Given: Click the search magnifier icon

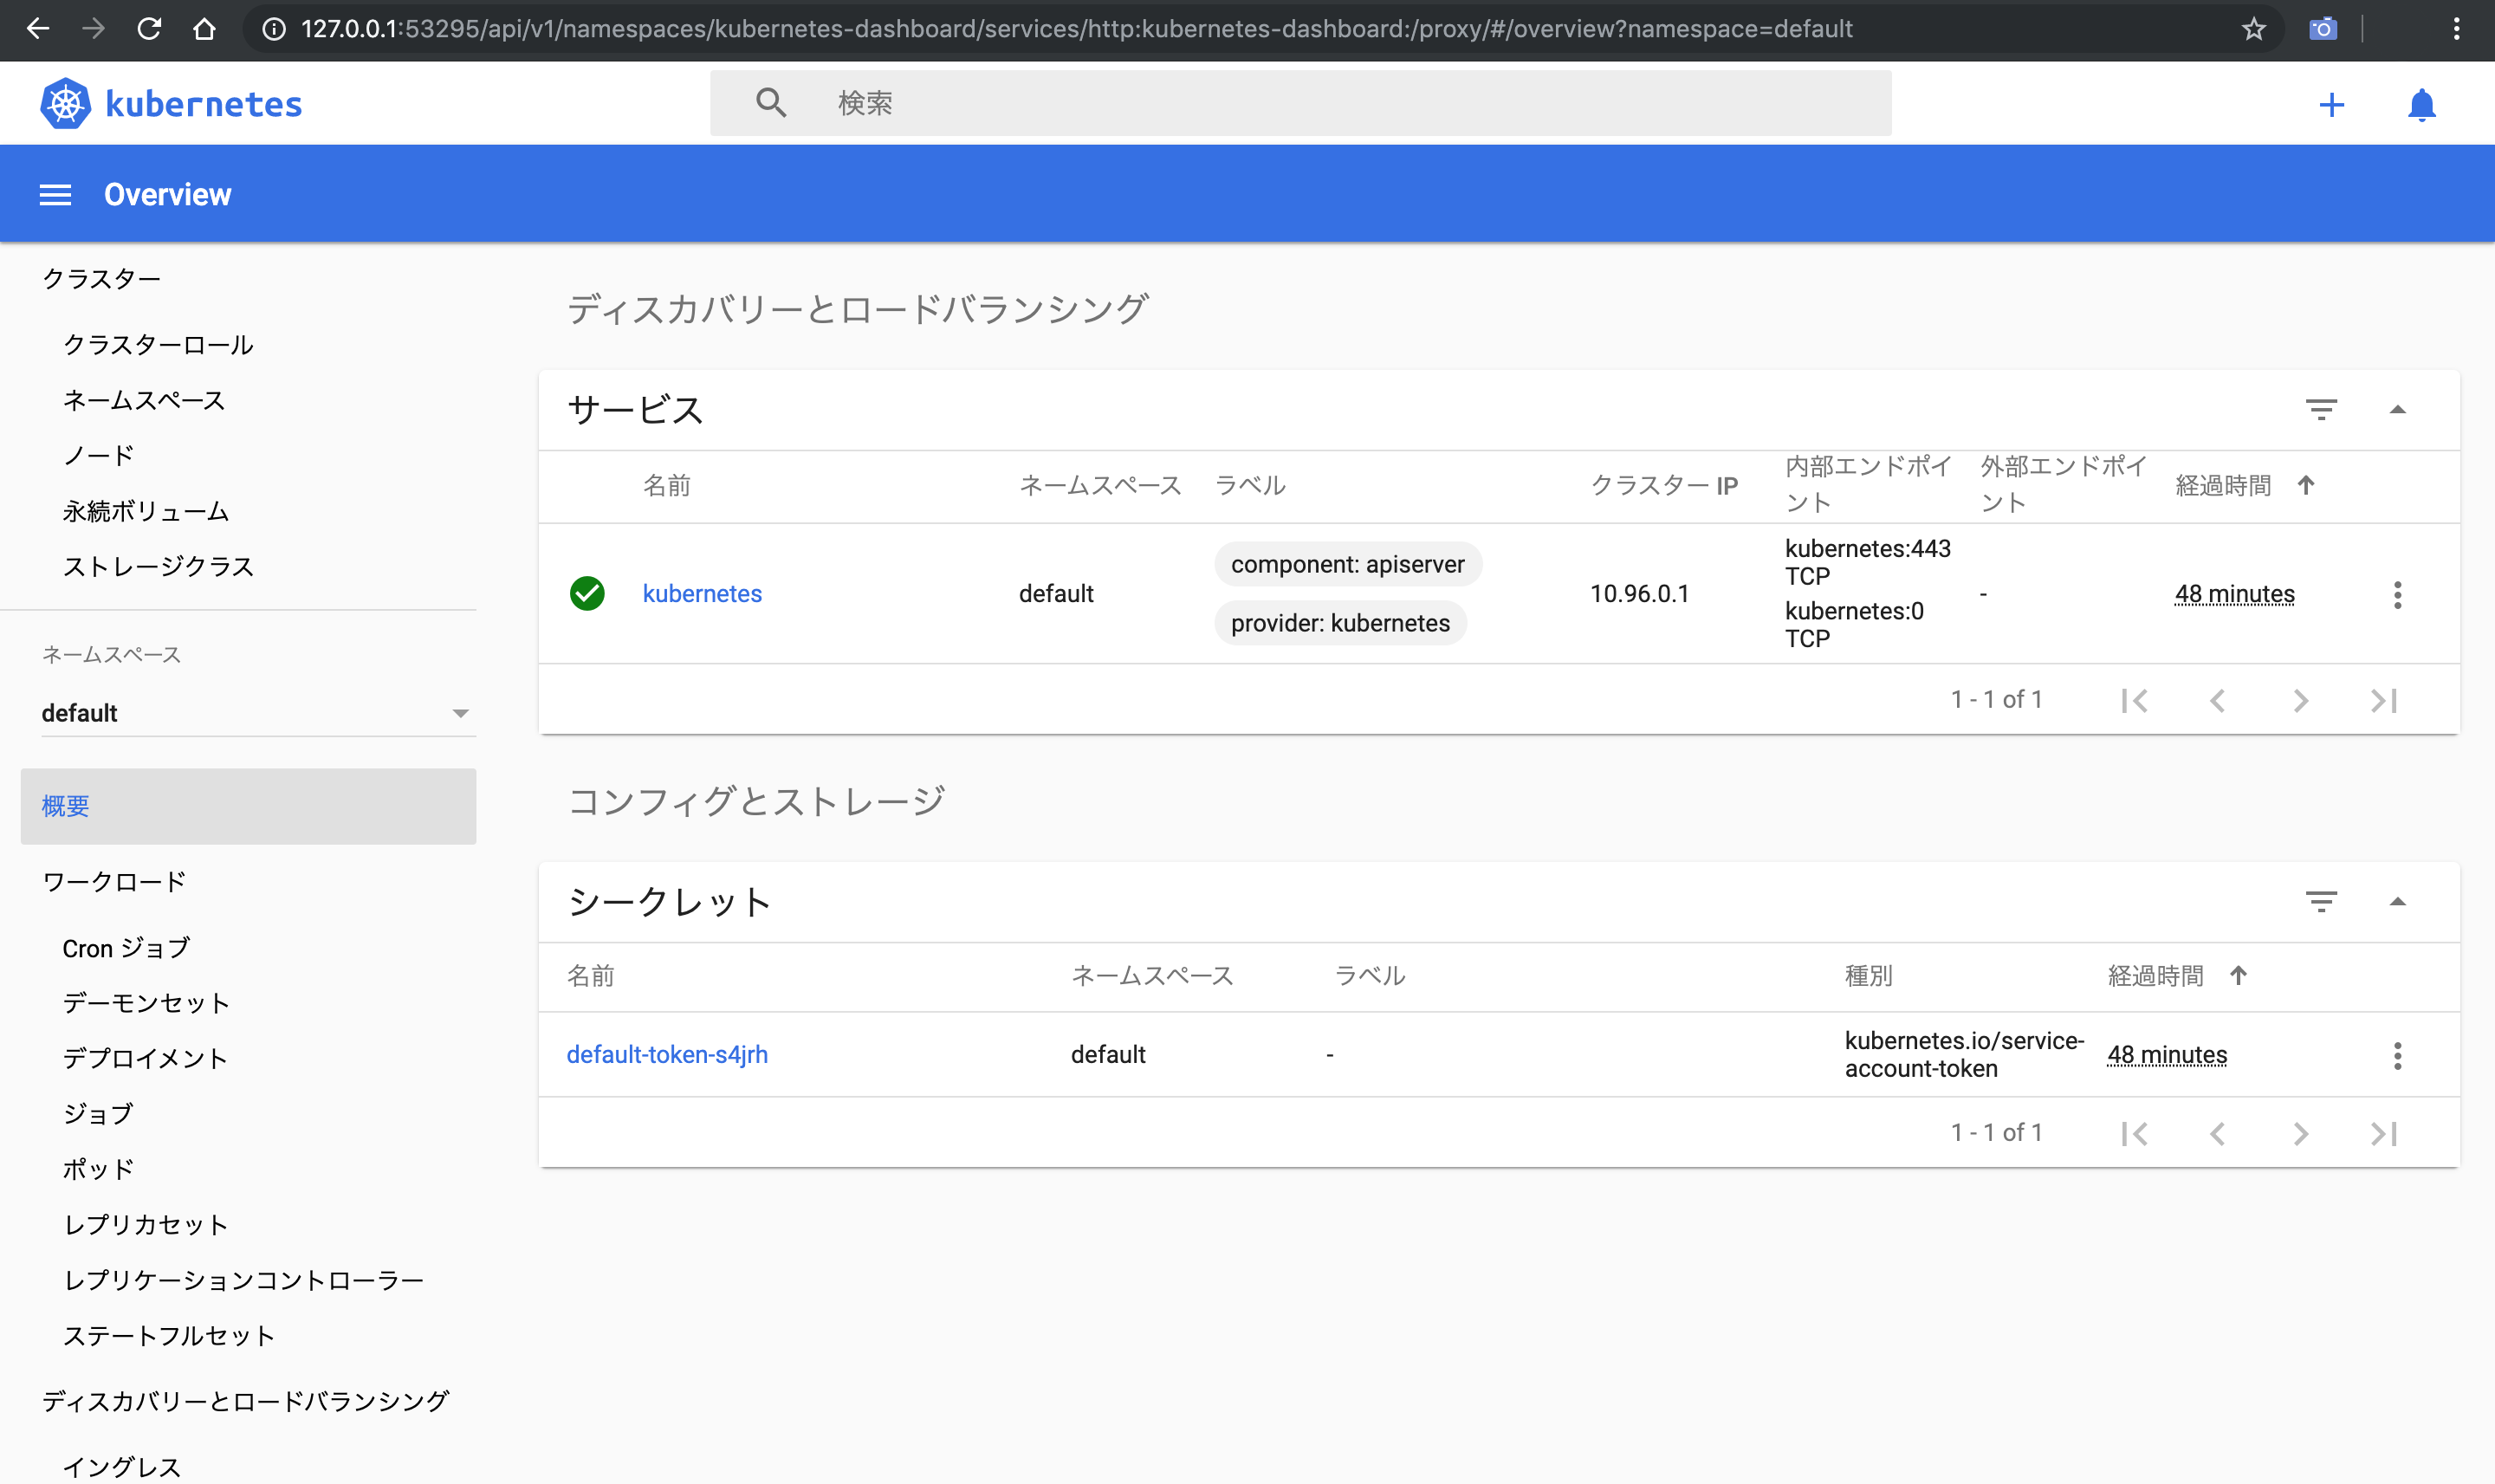Looking at the screenshot, I should pyautogui.click(x=770, y=102).
